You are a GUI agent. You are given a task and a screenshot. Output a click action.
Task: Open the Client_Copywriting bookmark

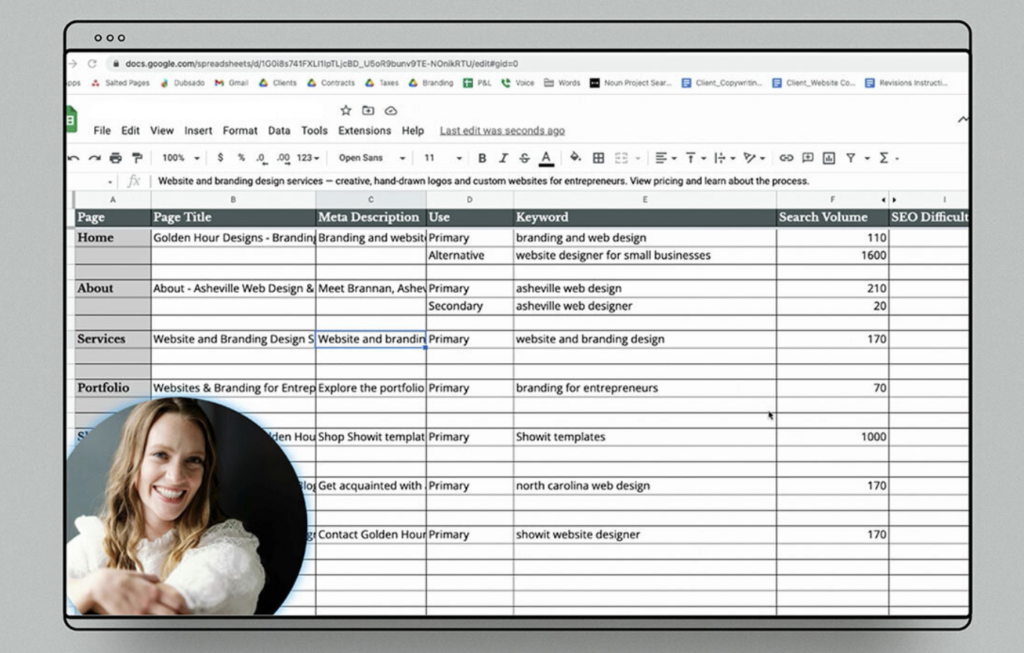(722, 83)
